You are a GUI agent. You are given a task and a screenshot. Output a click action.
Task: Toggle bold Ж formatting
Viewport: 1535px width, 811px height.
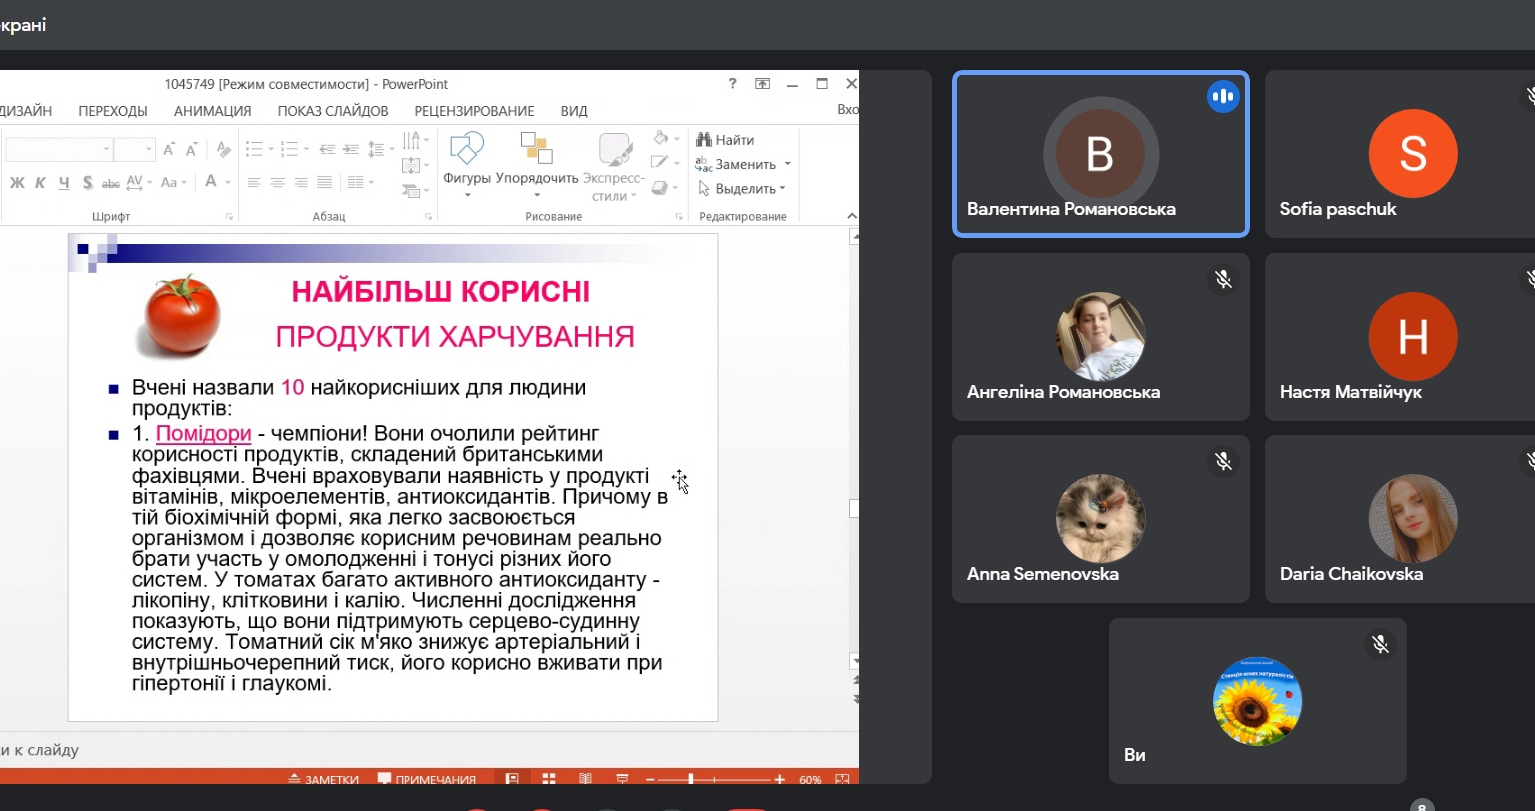pos(17,182)
